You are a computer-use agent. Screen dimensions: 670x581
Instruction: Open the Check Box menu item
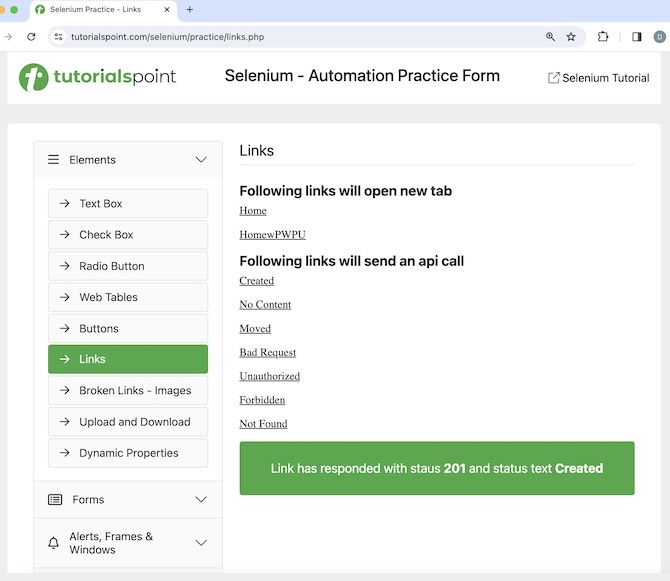pyautogui.click(x=128, y=235)
